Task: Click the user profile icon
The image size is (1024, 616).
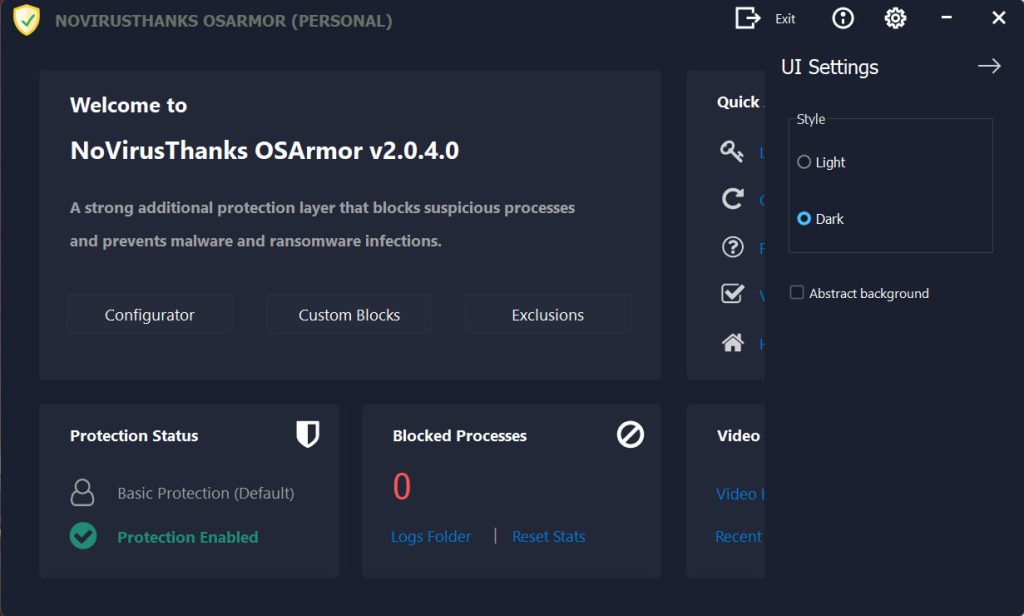Action: click(82, 493)
